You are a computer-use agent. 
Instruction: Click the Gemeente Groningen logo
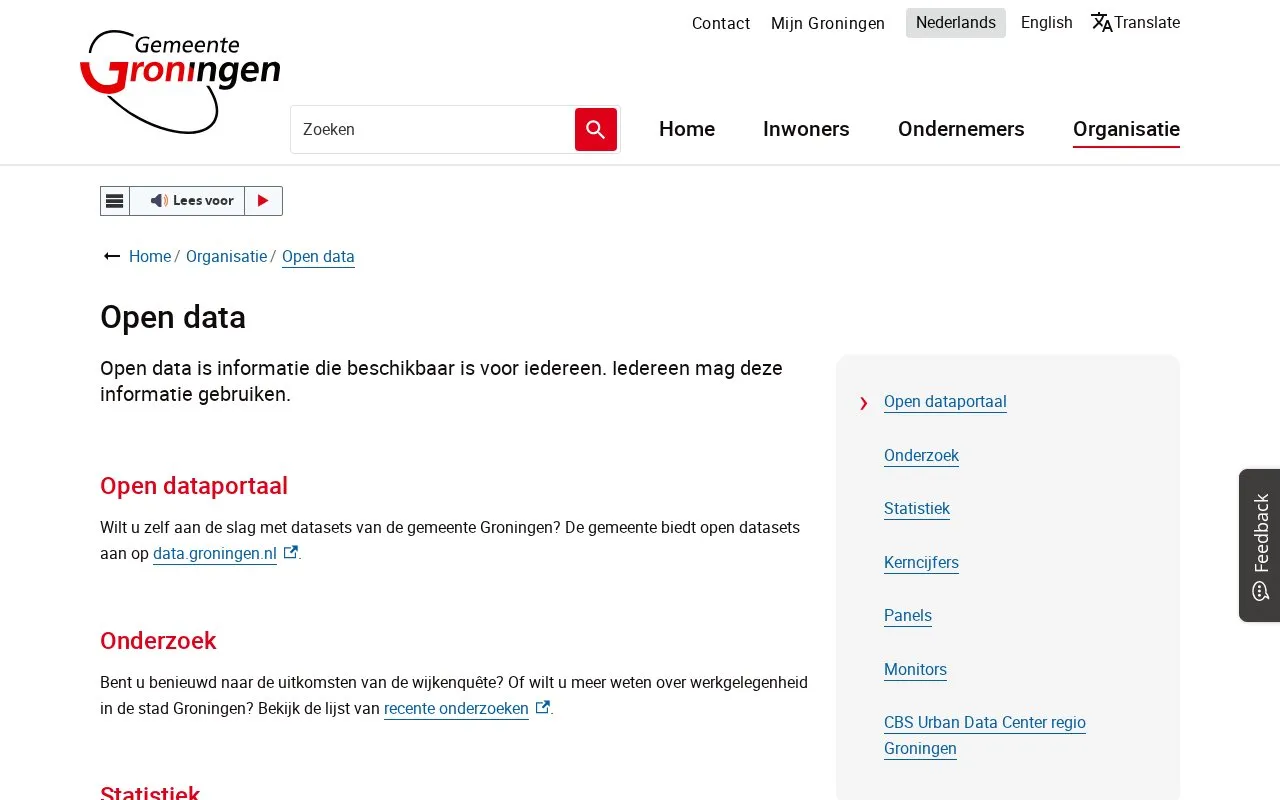click(x=180, y=82)
